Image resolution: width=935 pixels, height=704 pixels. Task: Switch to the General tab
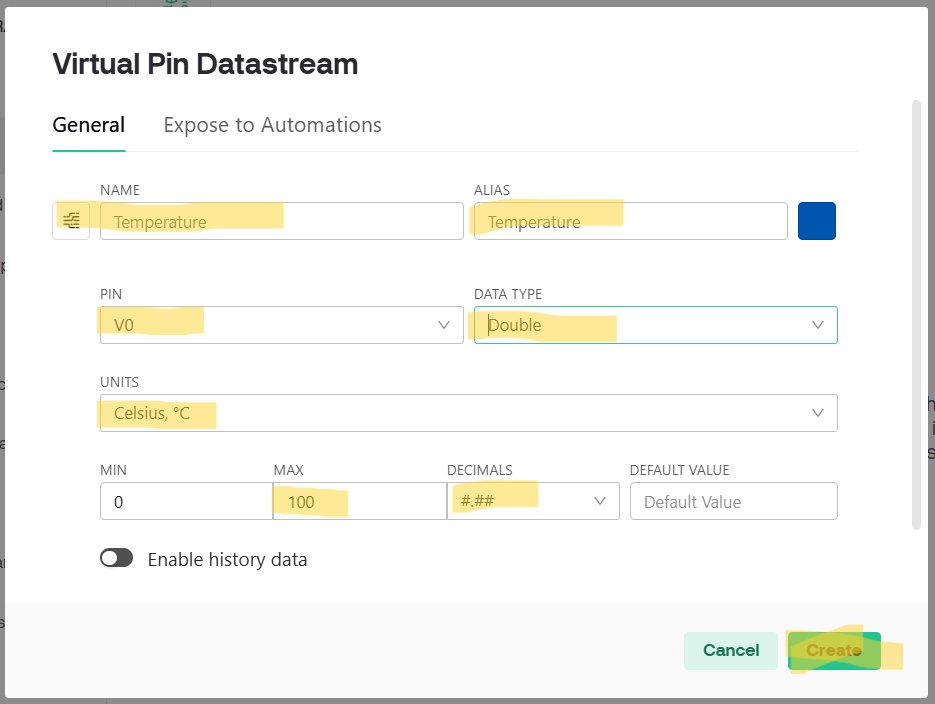[88, 125]
